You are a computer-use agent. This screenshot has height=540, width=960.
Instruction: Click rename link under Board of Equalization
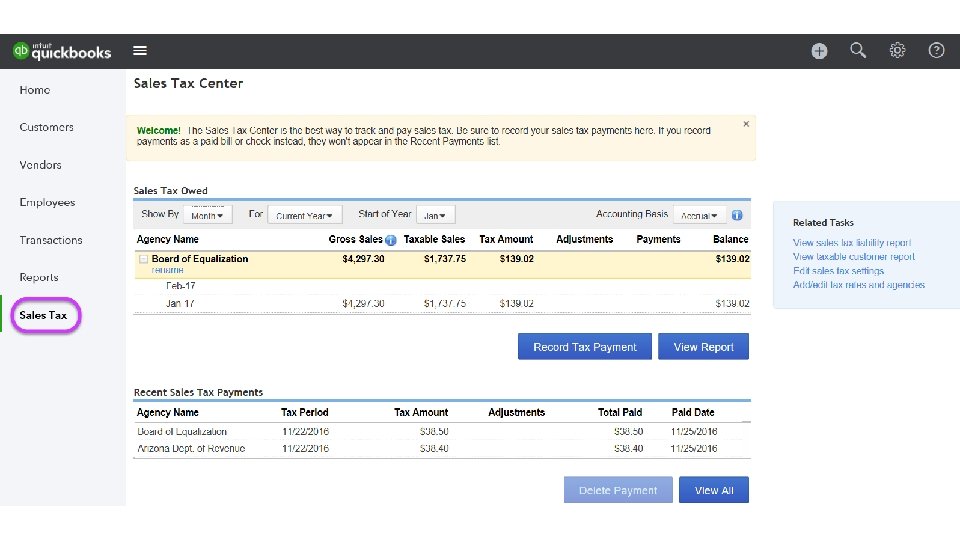tap(167, 270)
